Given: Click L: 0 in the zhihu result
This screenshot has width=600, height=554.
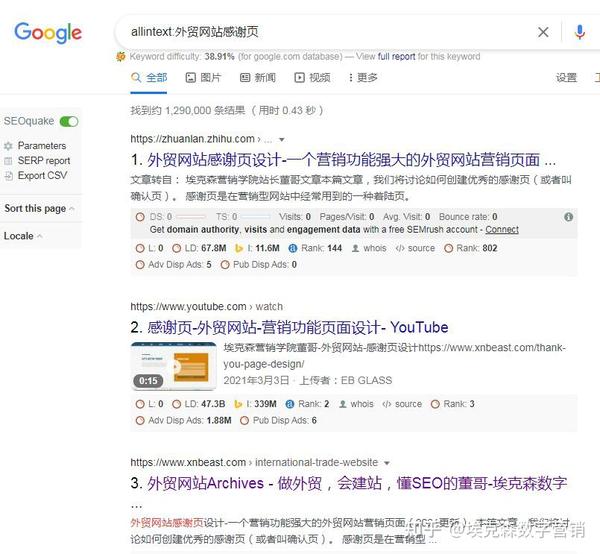Looking at the screenshot, I should point(150,248).
